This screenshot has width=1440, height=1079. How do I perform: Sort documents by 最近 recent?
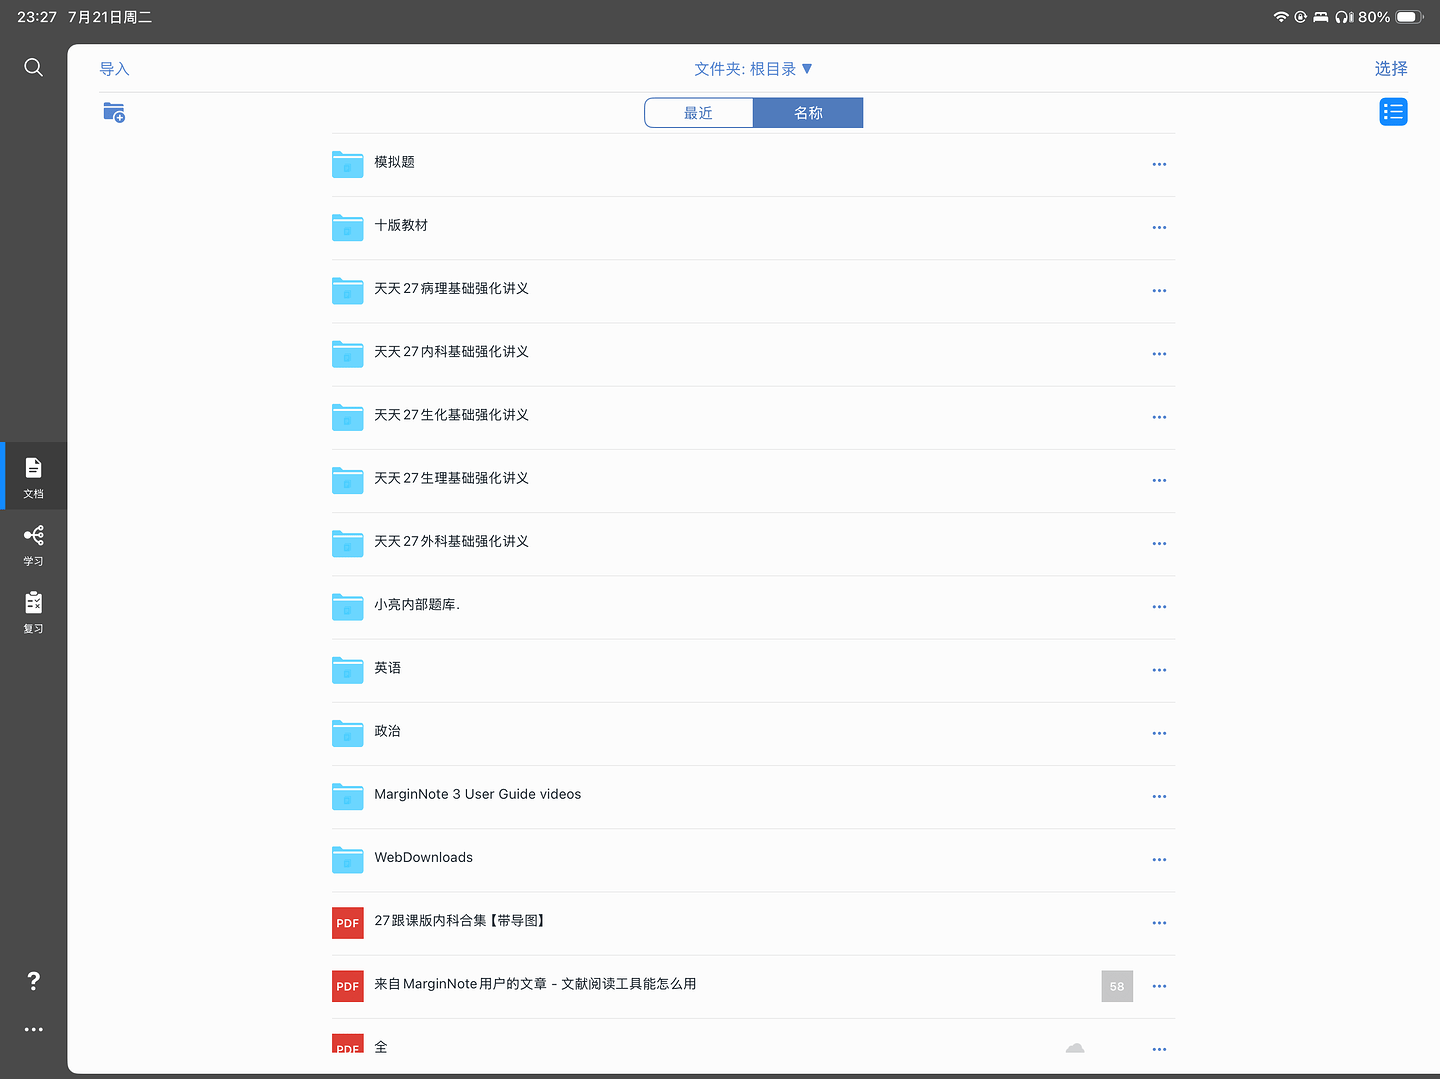point(698,113)
